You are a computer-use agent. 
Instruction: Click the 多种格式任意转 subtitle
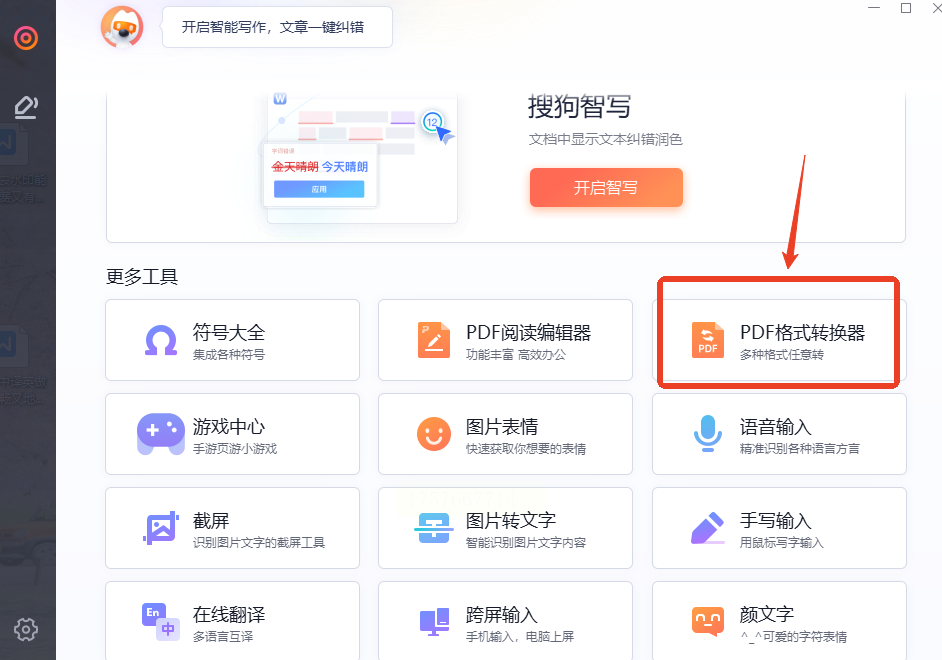(782, 355)
